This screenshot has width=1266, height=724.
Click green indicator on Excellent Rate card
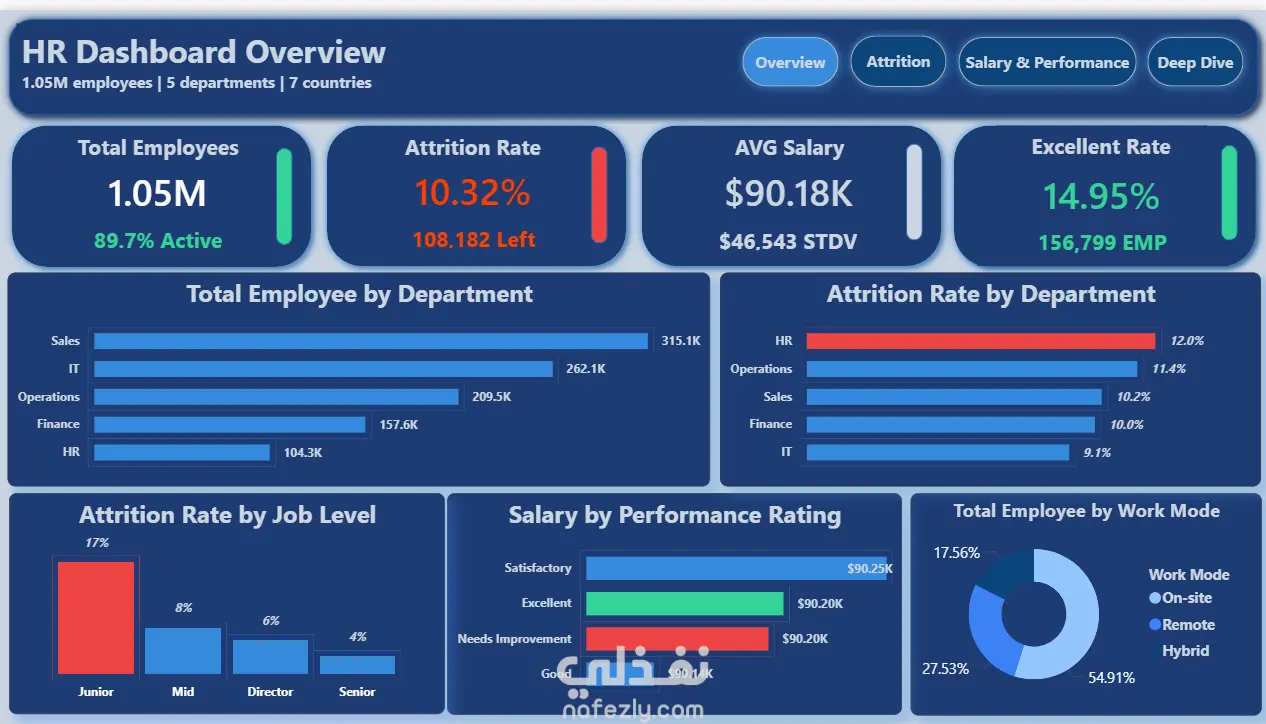1229,192
